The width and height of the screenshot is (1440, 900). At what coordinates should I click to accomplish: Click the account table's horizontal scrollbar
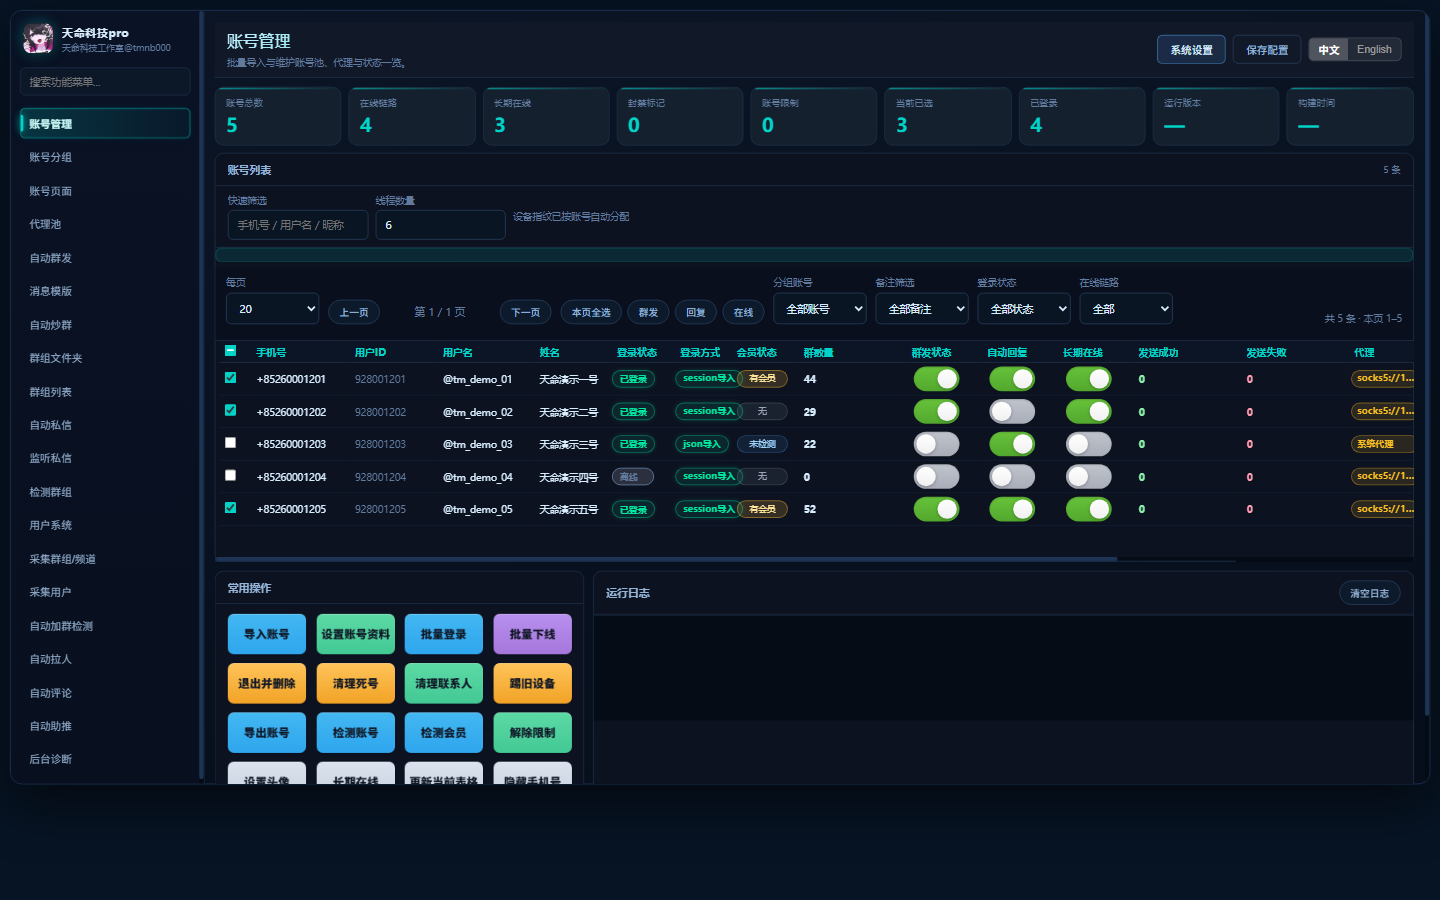(666, 559)
